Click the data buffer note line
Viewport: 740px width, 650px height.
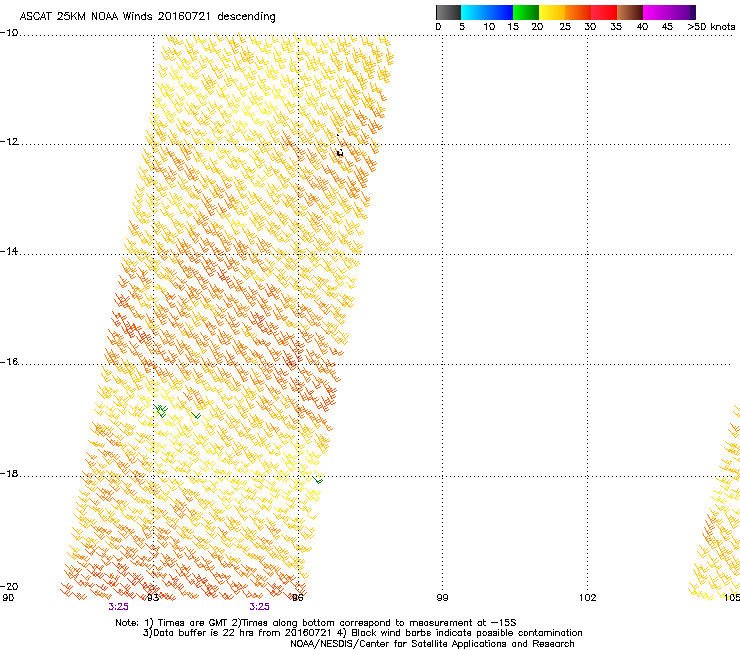[362, 633]
